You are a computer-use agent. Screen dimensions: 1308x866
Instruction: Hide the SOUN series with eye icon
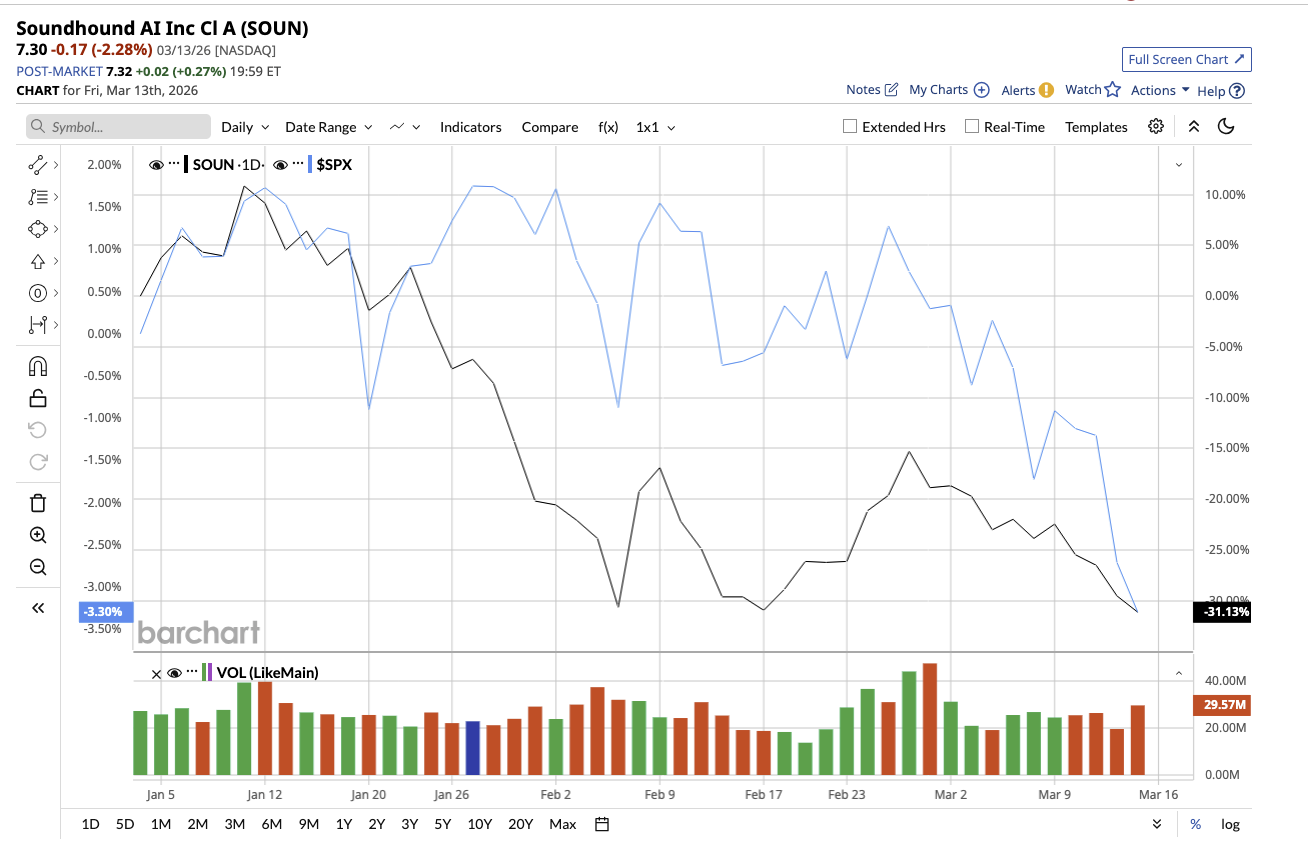coord(156,165)
